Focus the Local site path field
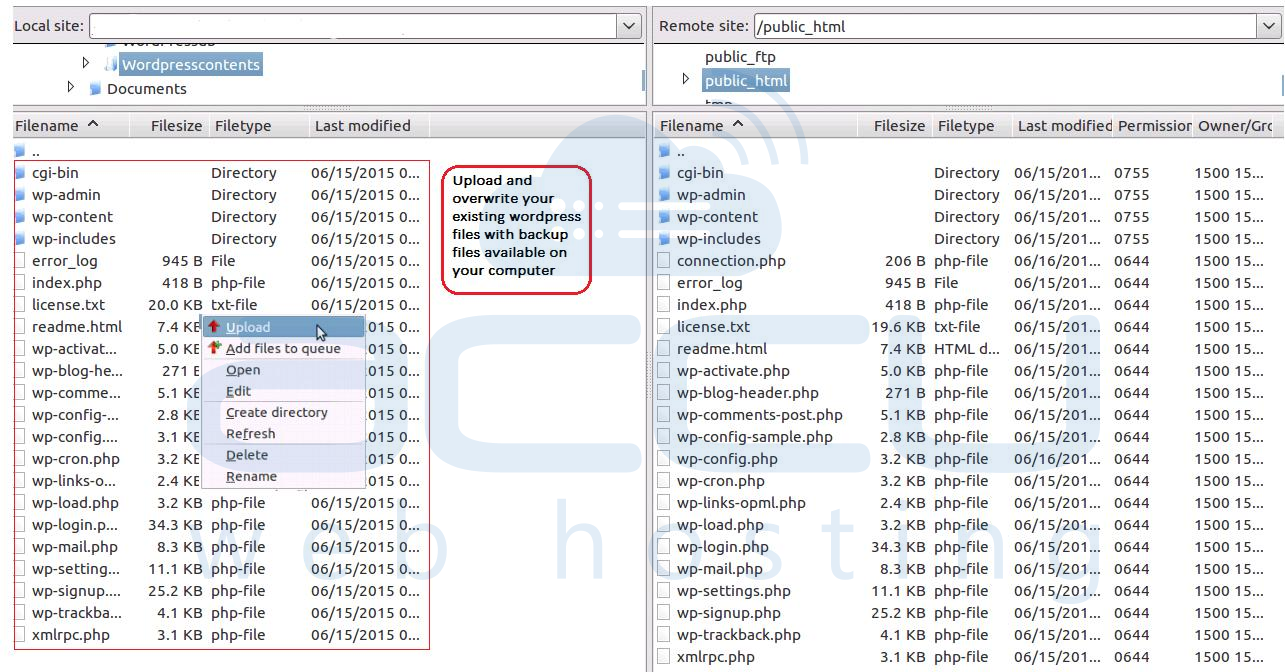This screenshot has height=672, width=1285. pyautogui.click(x=353, y=26)
